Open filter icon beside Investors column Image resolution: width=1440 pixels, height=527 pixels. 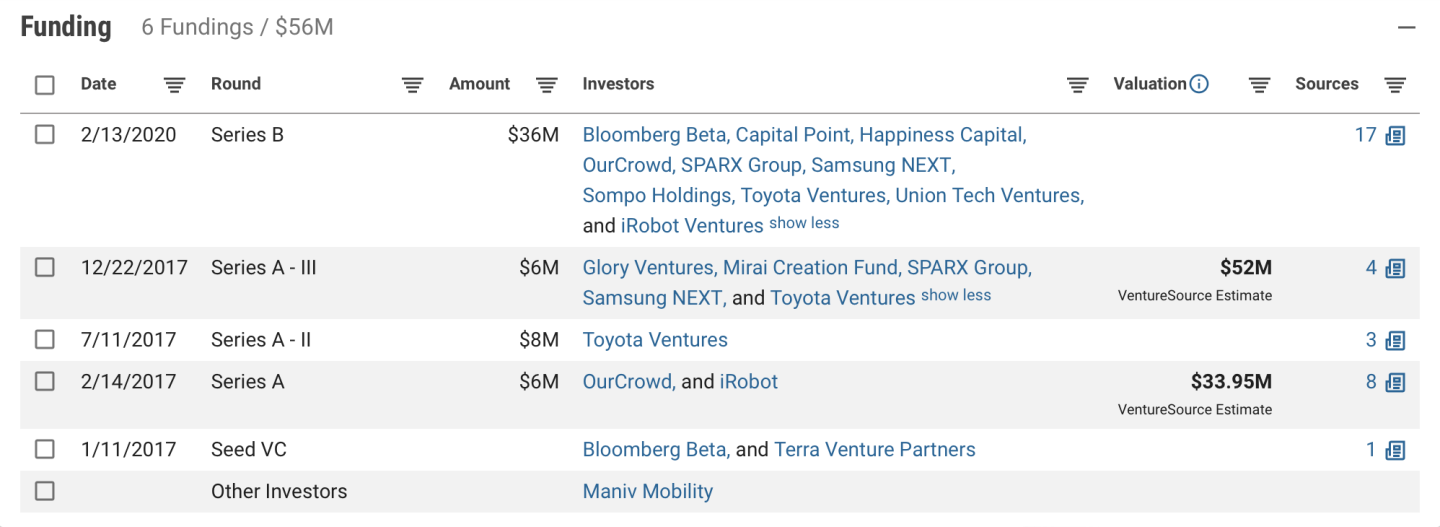[1077, 85]
